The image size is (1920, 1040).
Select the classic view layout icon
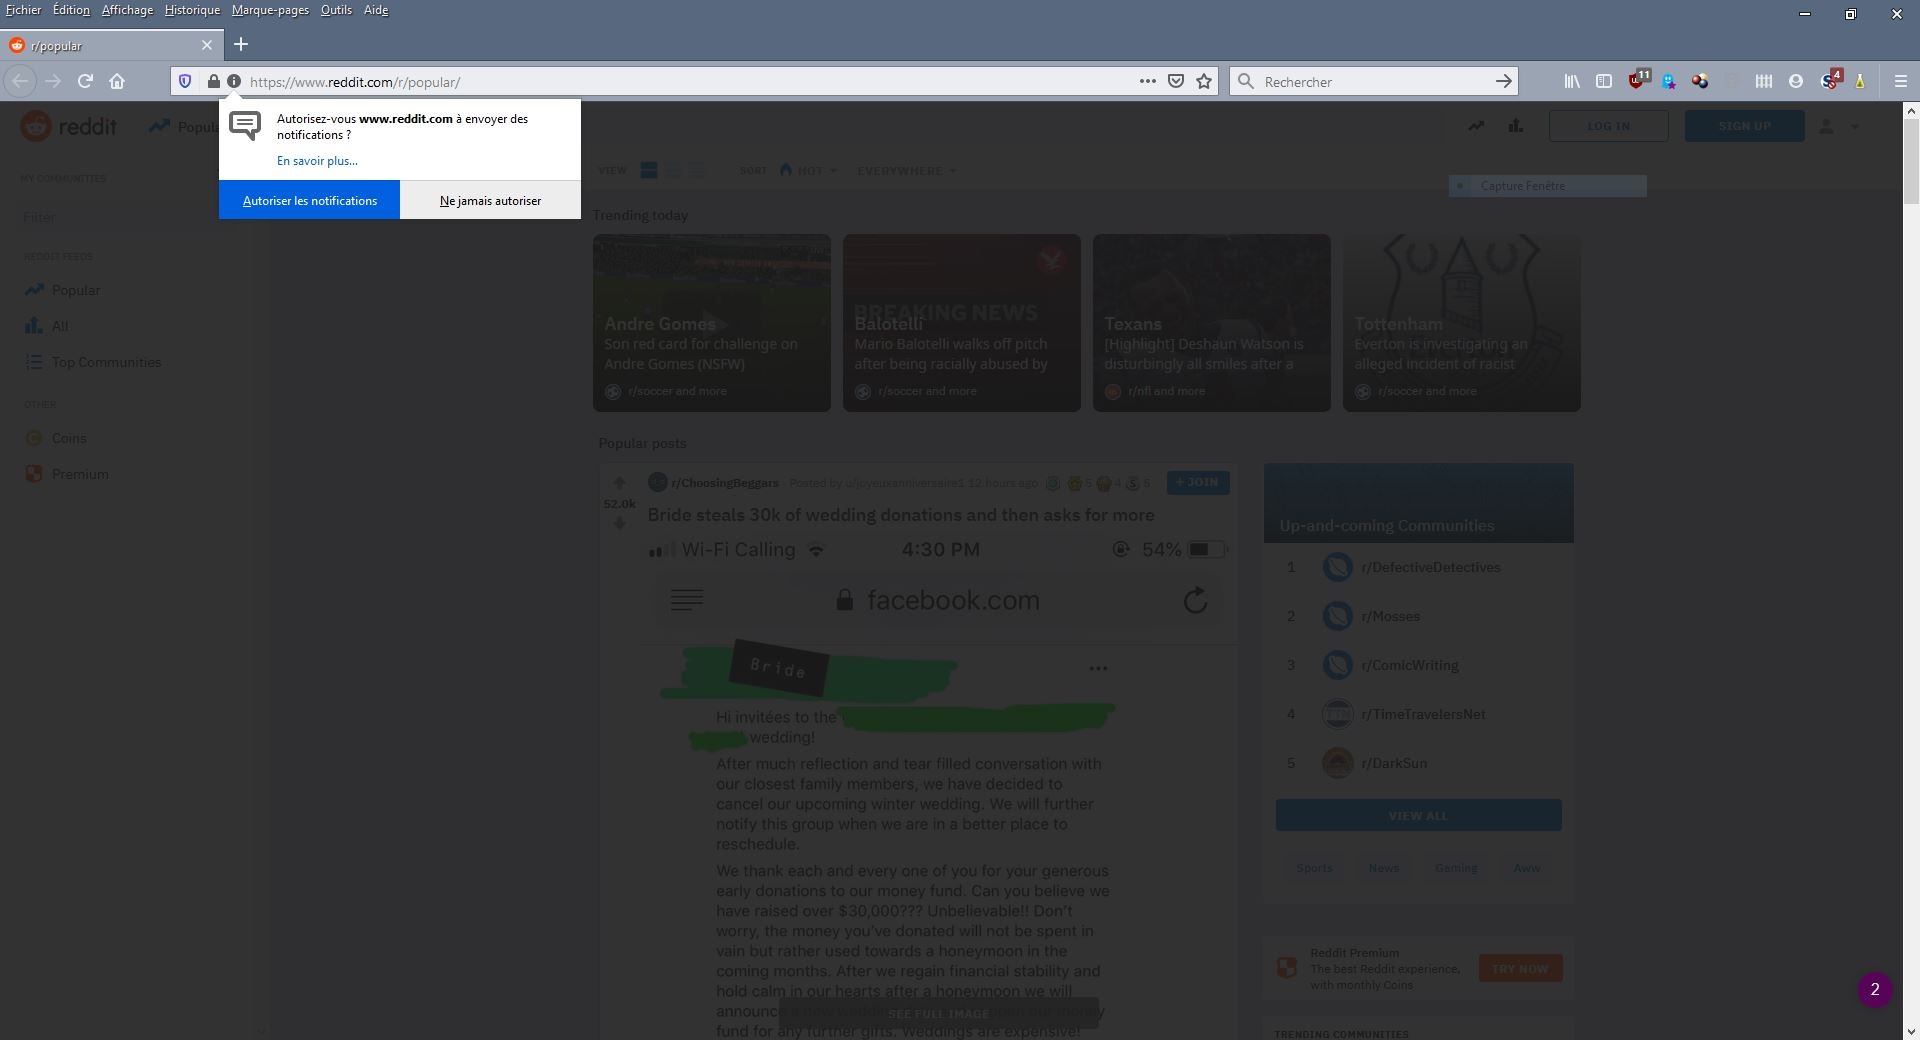(673, 170)
